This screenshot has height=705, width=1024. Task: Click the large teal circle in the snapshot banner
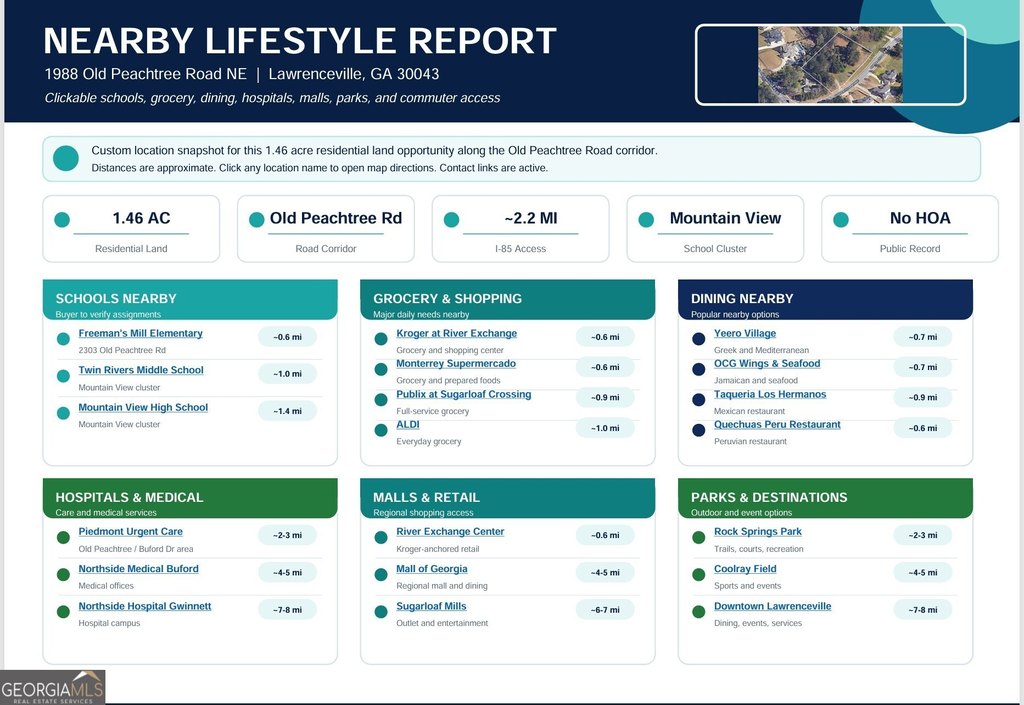tap(66, 159)
